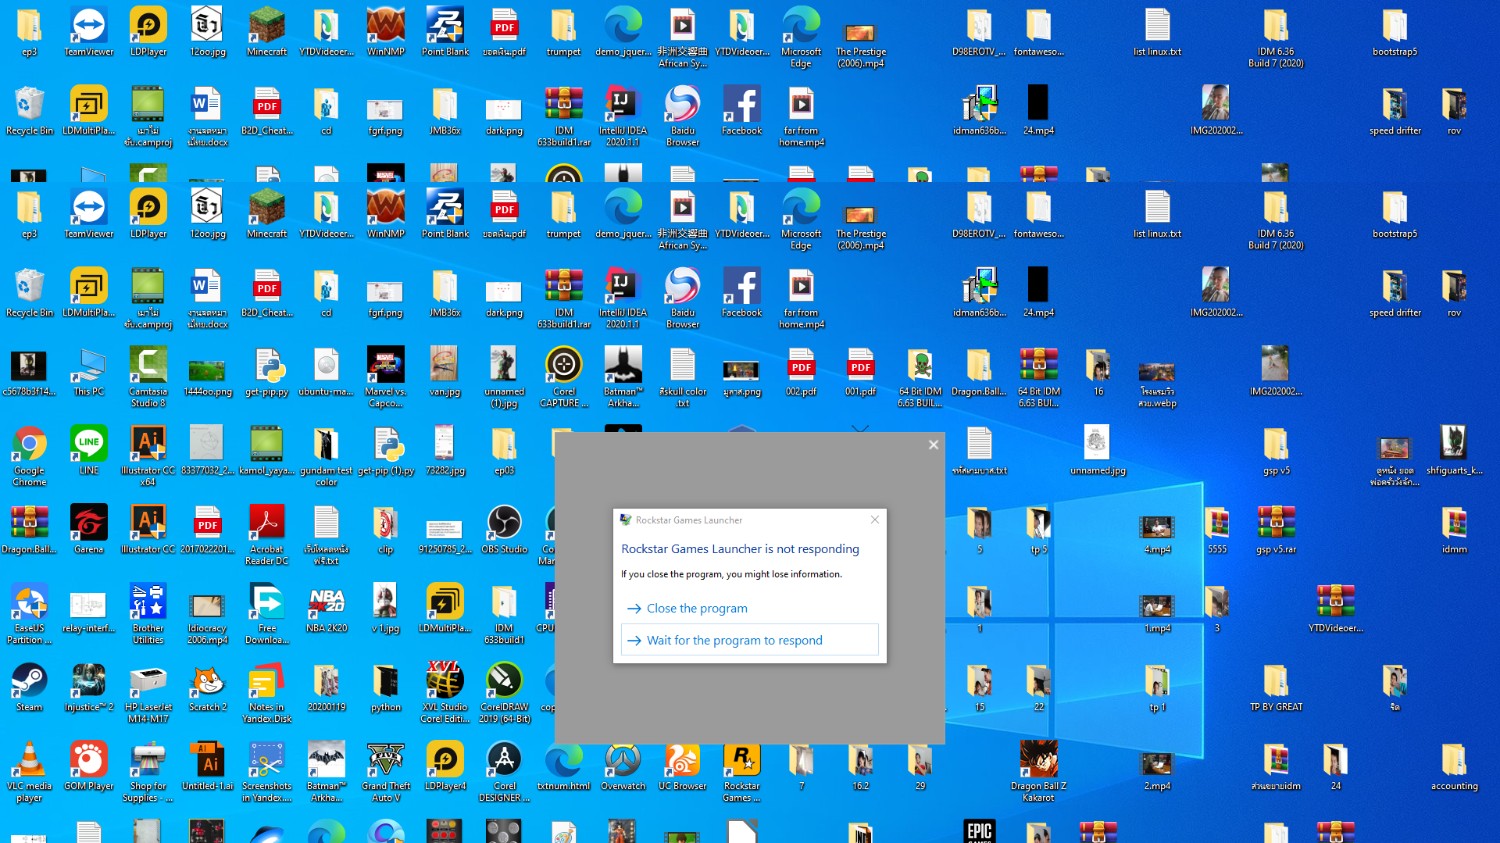Open Screenshots in Yandex shortcut
Viewport: 1500px width, 843px height.
pos(267,772)
